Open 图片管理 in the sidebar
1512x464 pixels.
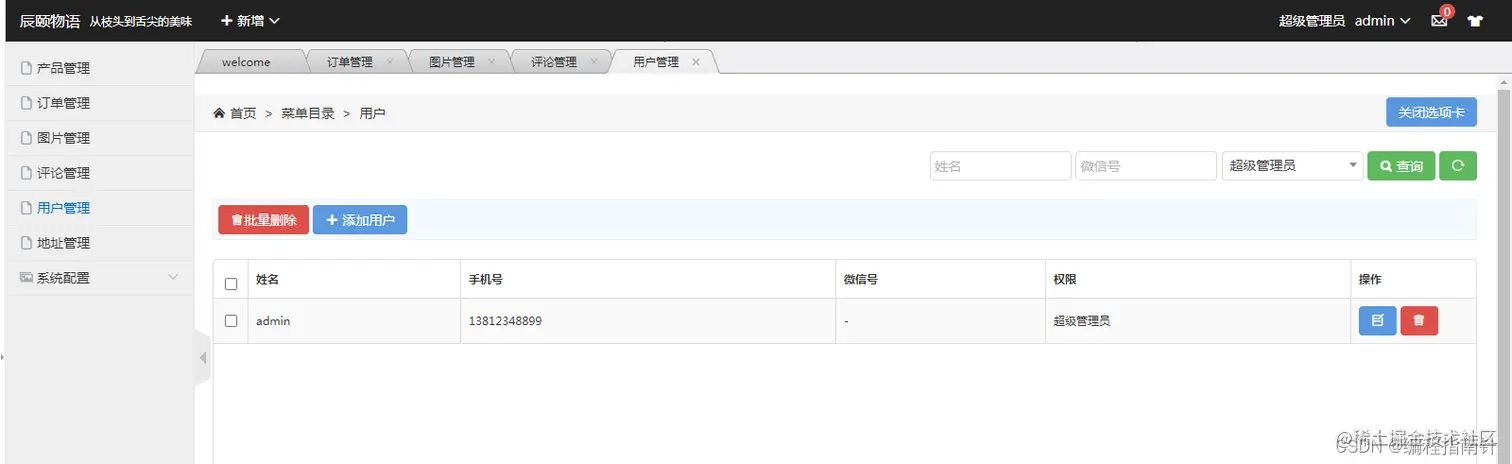coord(100,138)
